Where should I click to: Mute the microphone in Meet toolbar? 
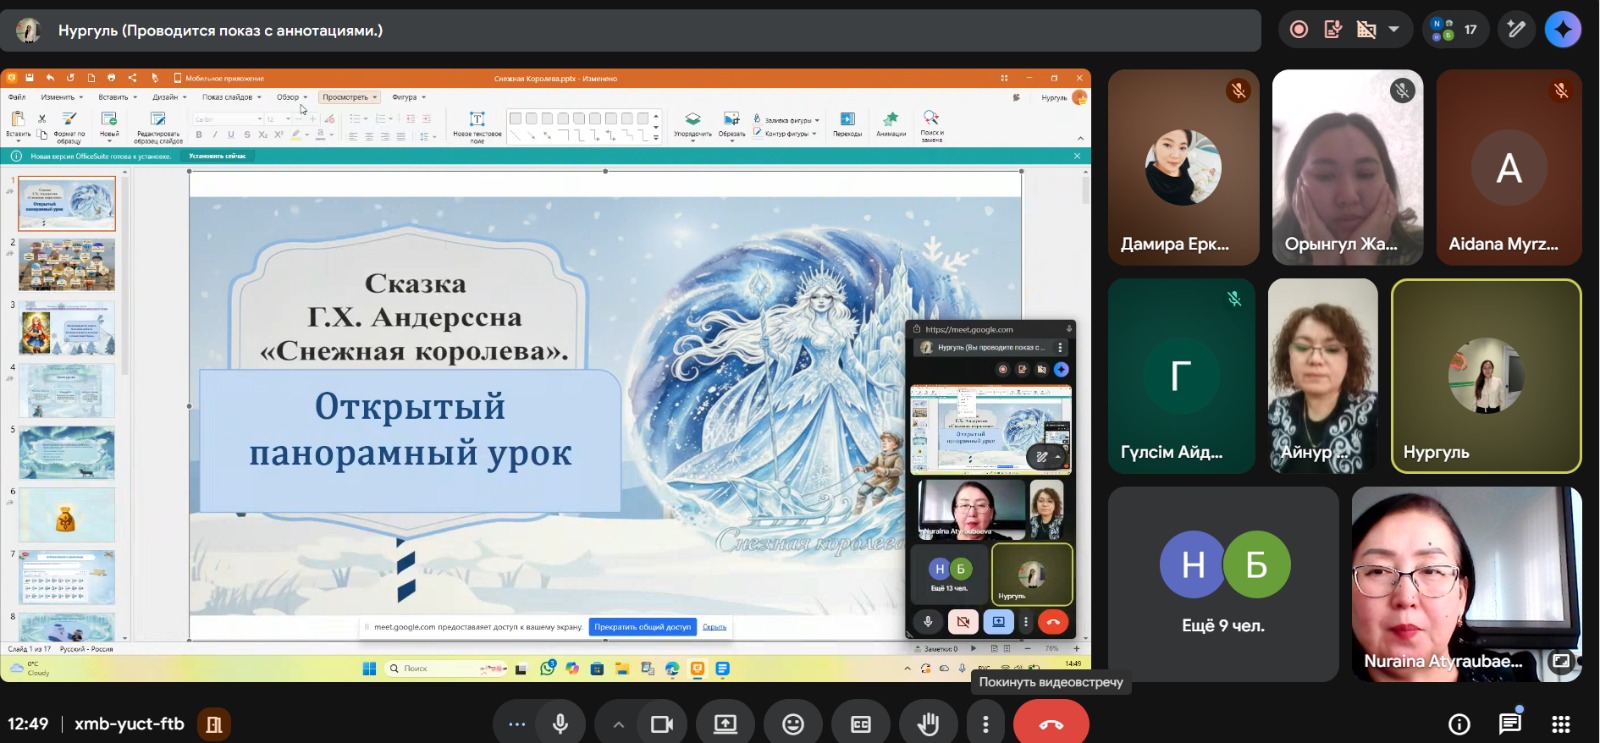click(x=560, y=724)
